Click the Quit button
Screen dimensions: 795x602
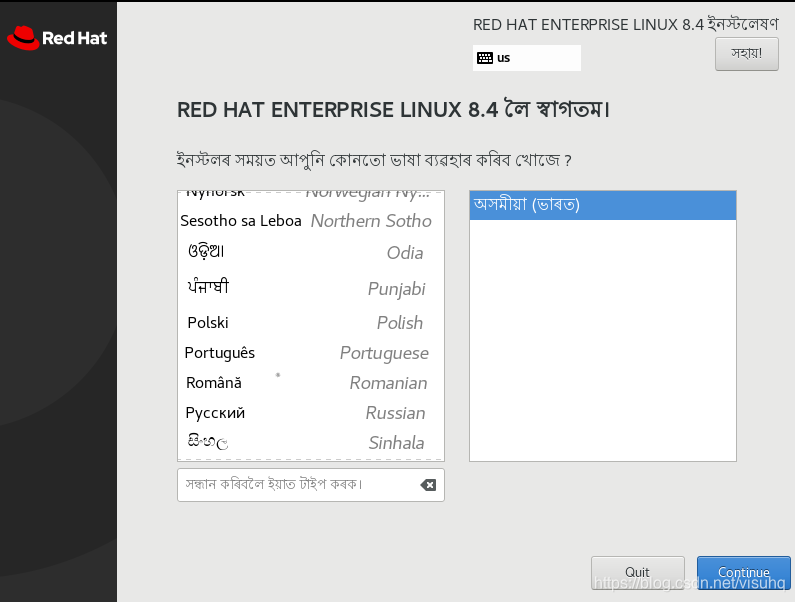pyautogui.click(x=637, y=573)
